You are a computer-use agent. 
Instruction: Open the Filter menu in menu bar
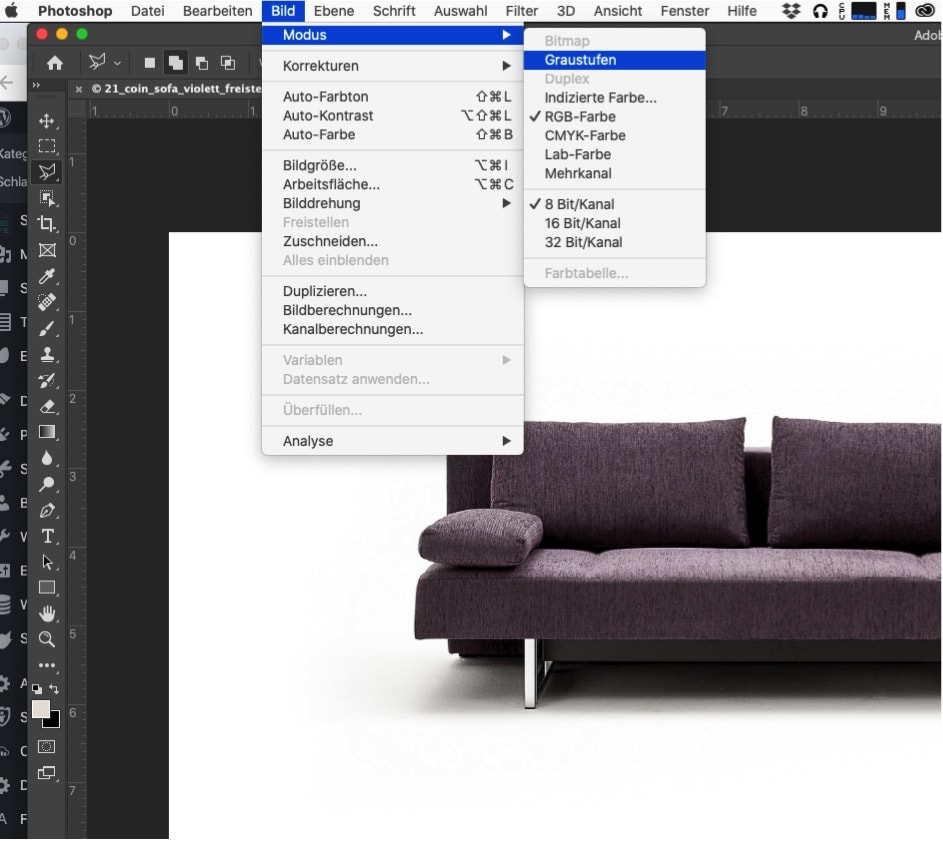[x=521, y=11]
